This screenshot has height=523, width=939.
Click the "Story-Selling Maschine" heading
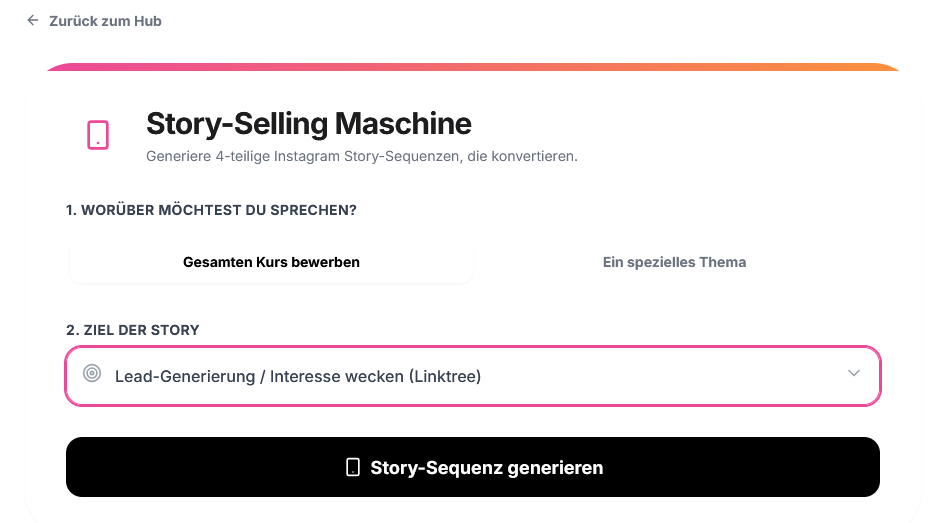pyautogui.click(x=308, y=124)
